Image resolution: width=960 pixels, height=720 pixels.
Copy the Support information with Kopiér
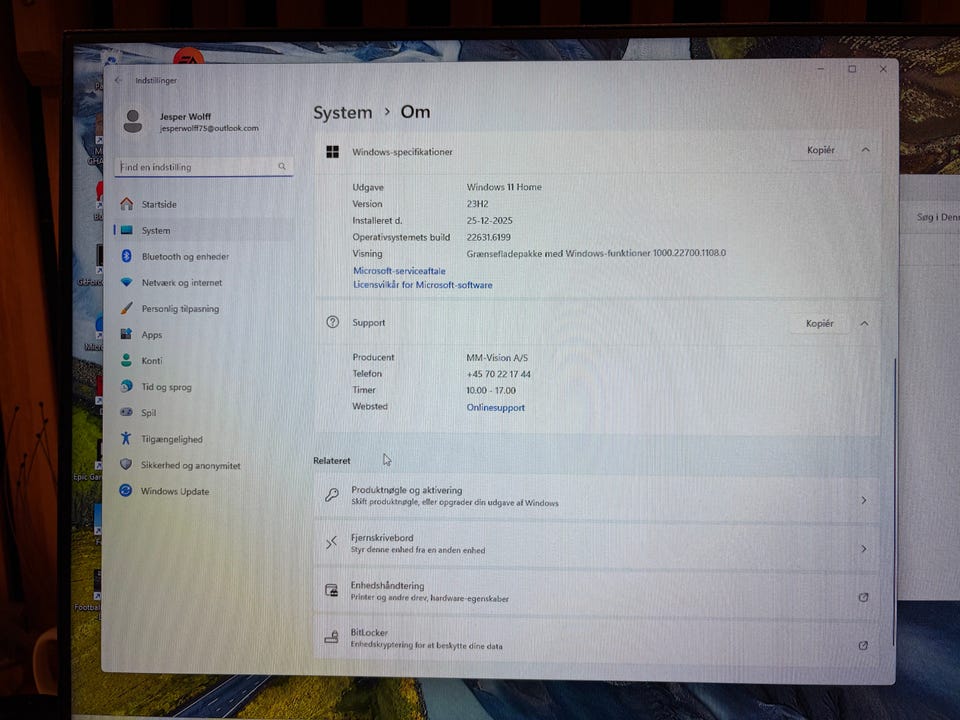[819, 323]
